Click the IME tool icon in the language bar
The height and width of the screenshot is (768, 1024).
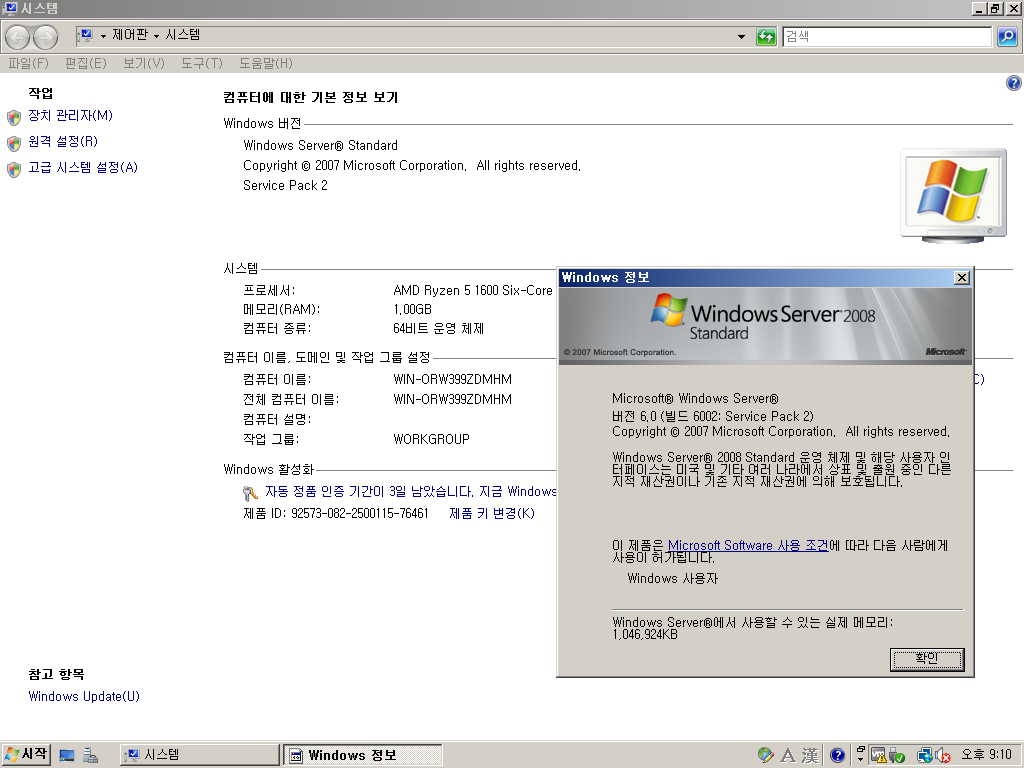(x=765, y=756)
